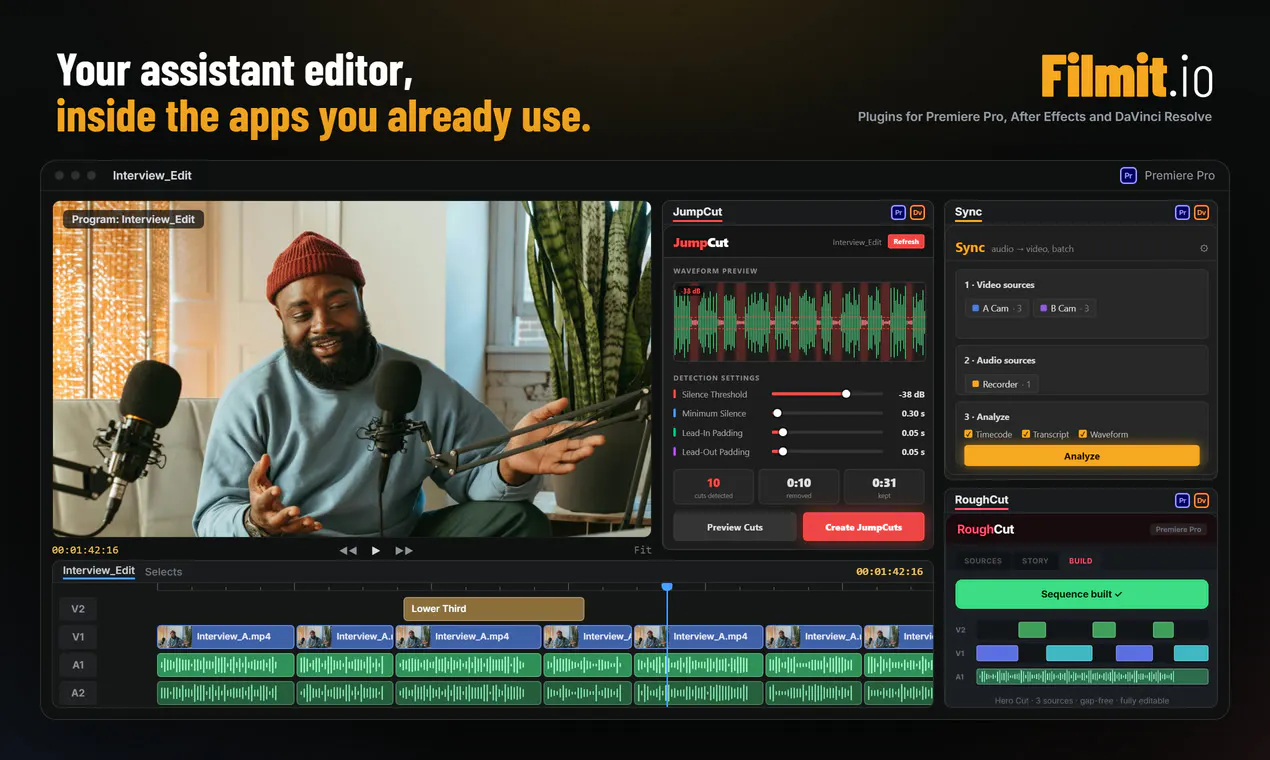Toggle the Waveform checkbox in Analyze
The height and width of the screenshot is (760, 1270).
tap(1083, 434)
